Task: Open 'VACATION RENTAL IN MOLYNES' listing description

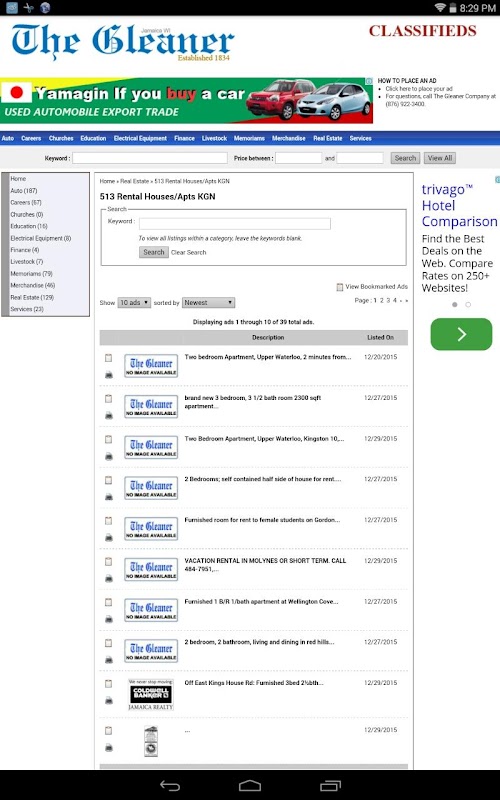Action: pos(265,565)
